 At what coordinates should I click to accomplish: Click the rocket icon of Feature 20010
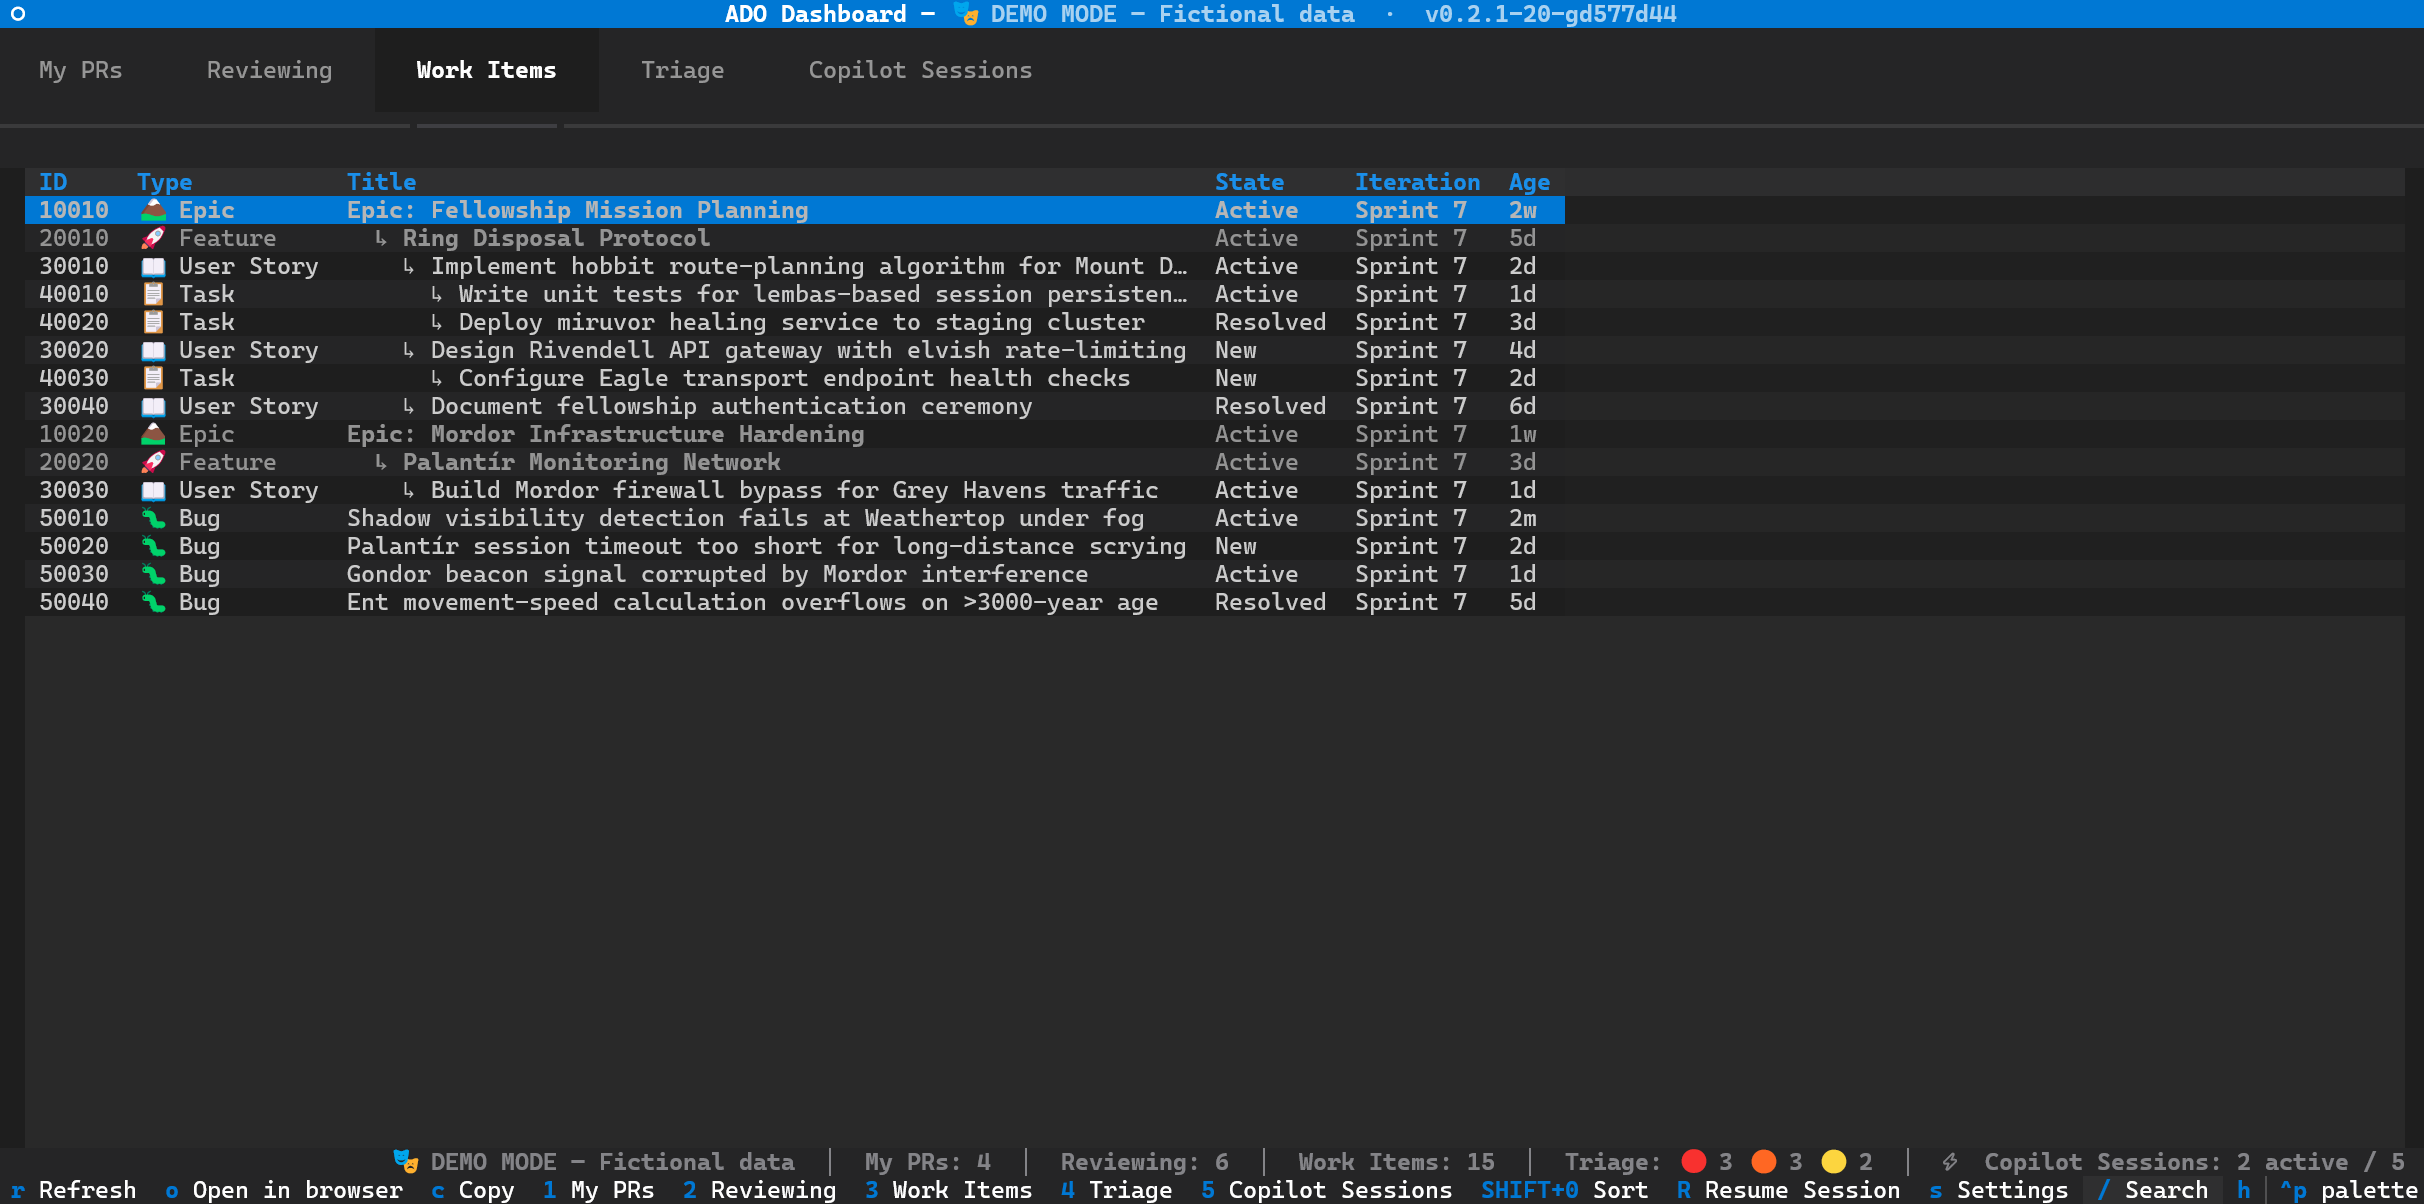153,238
